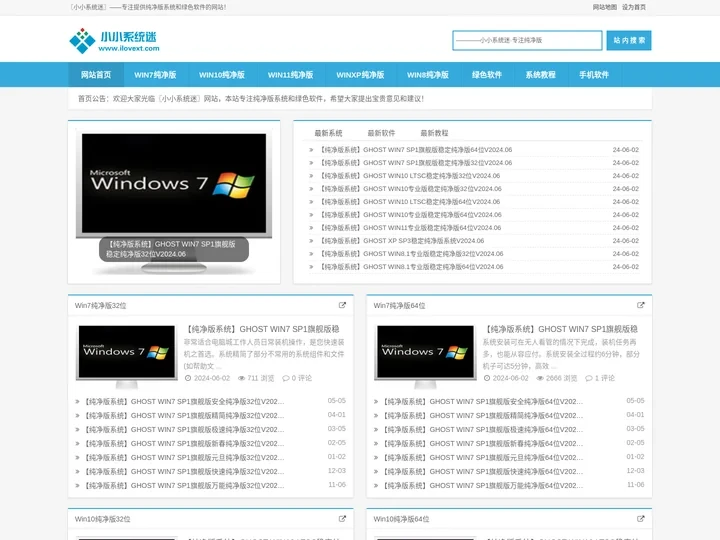Screen dimensions: 720x540
Task: Click the 0 评论 comment count
Action: click(x=297, y=378)
